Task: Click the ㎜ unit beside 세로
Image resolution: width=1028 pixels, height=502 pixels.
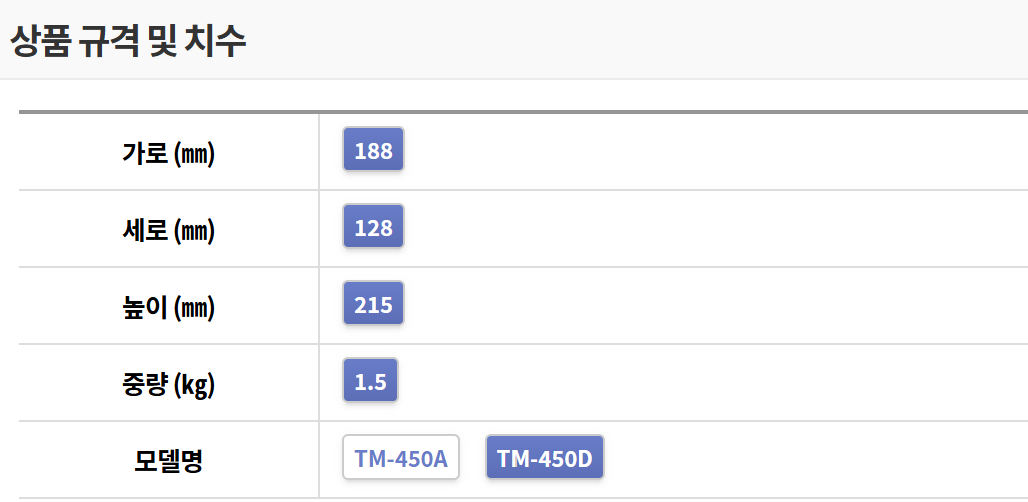Action: pos(194,231)
